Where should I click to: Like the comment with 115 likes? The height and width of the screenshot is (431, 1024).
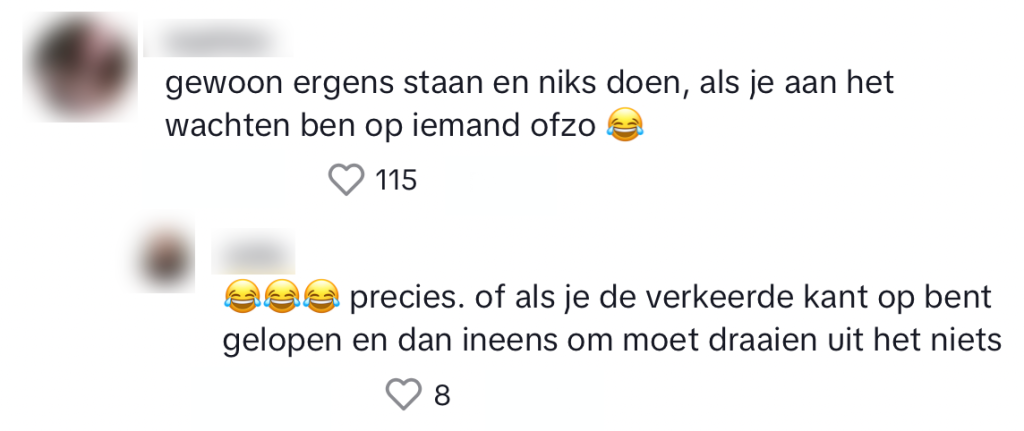(346, 180)
